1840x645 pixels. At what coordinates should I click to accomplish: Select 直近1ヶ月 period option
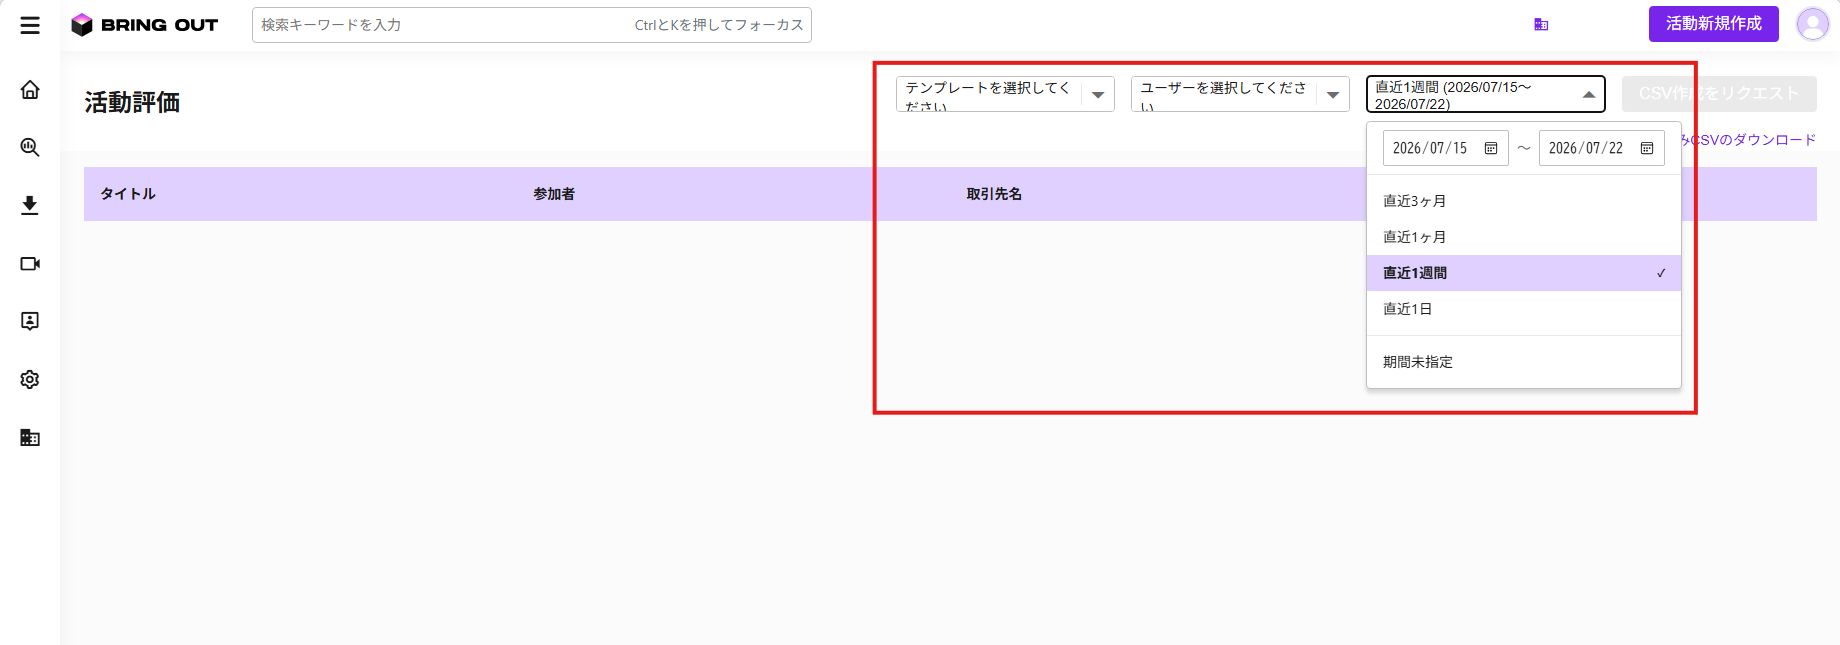click(1524, 237)
